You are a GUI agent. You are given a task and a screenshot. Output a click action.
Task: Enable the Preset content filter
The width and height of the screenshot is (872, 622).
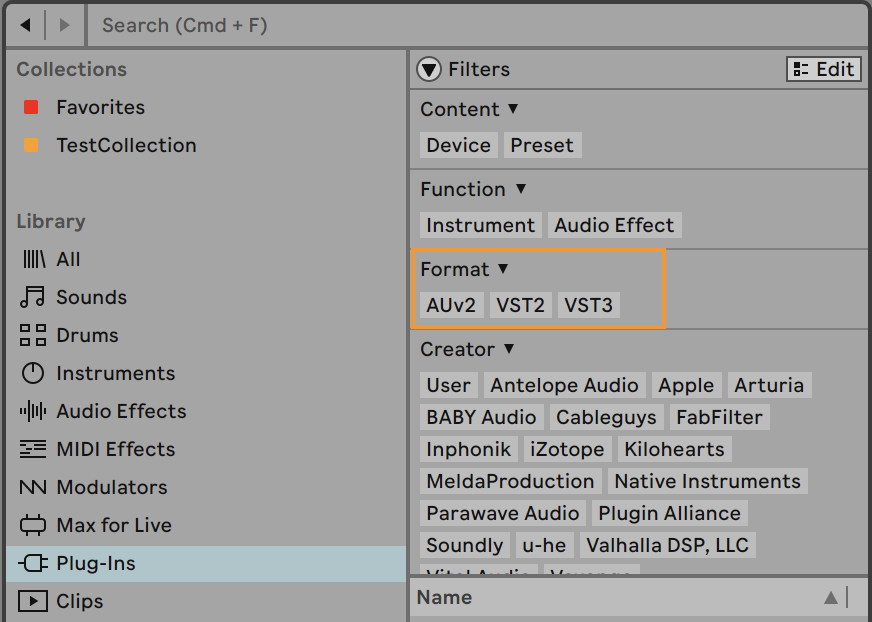[x=541, y=145]
